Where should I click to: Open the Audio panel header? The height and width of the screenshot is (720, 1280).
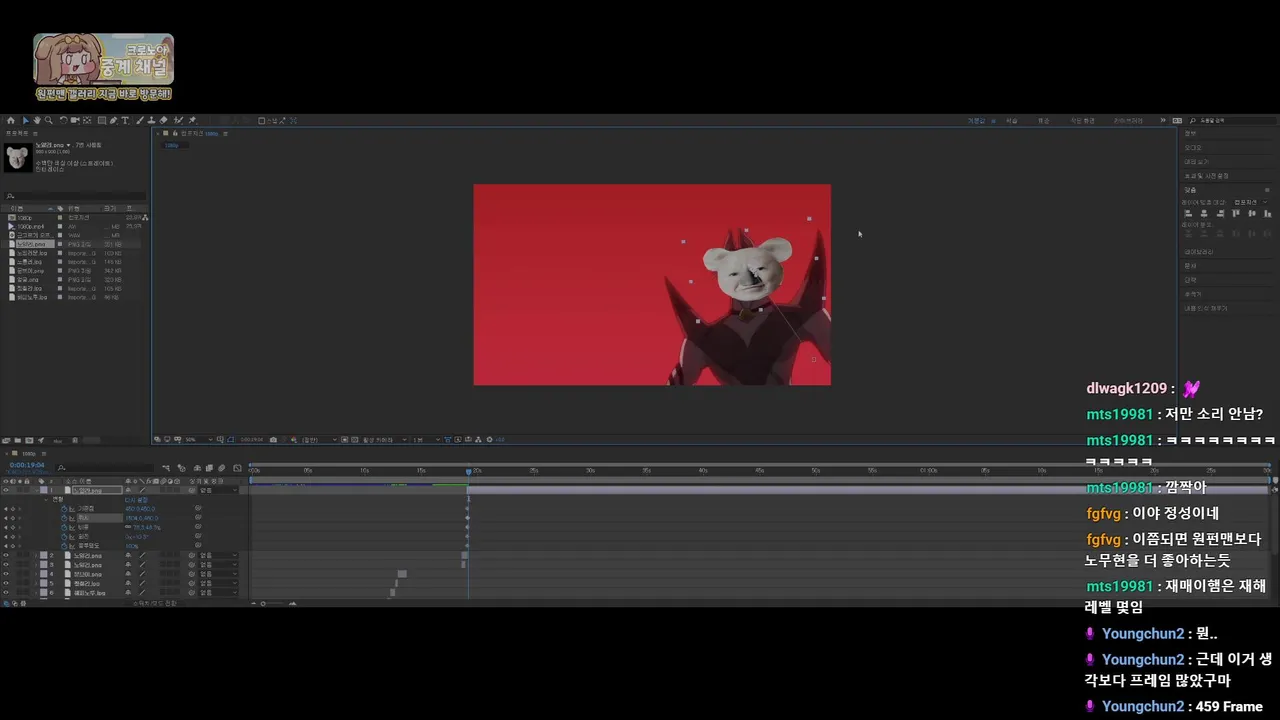point(1192,147)
